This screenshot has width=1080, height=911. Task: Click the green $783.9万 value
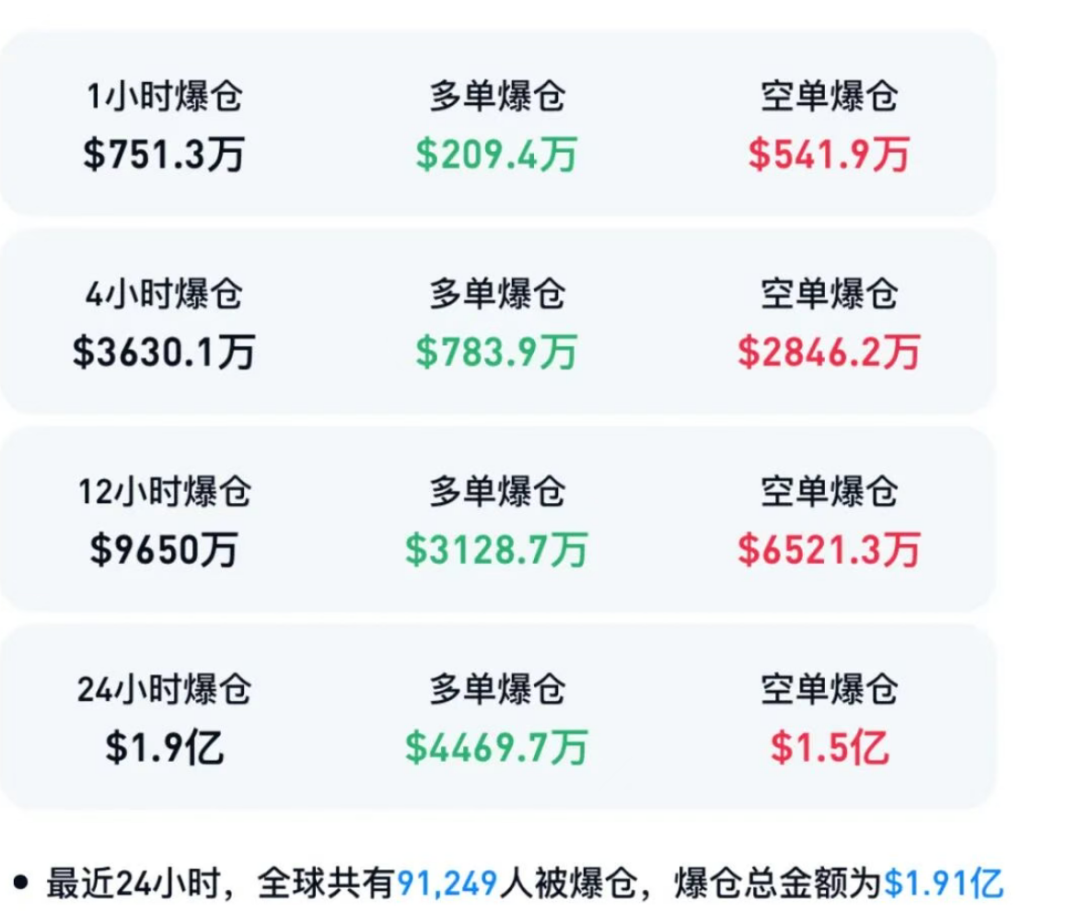(497, 352)
